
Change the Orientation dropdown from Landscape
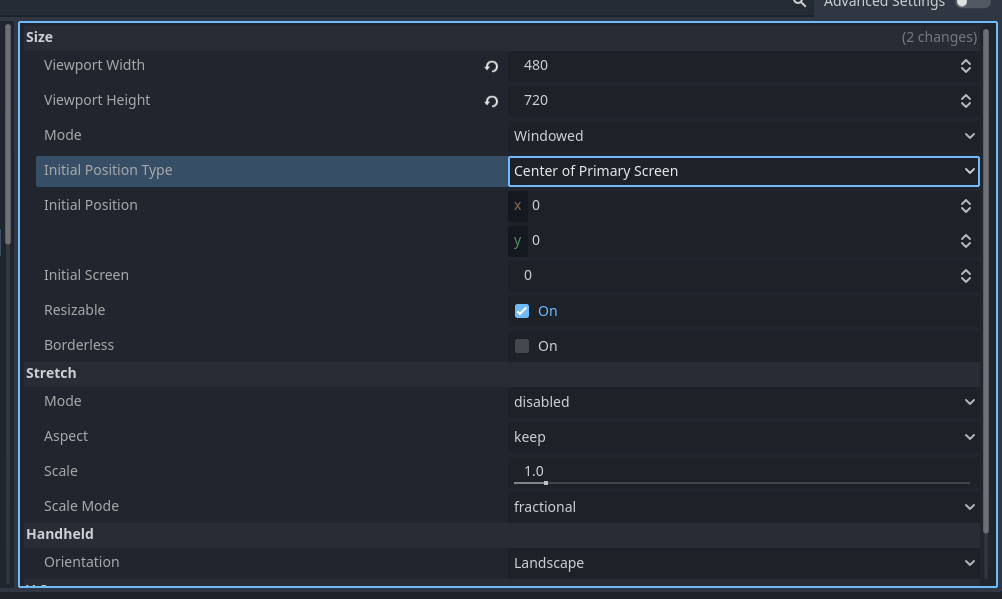click(743, 563)
